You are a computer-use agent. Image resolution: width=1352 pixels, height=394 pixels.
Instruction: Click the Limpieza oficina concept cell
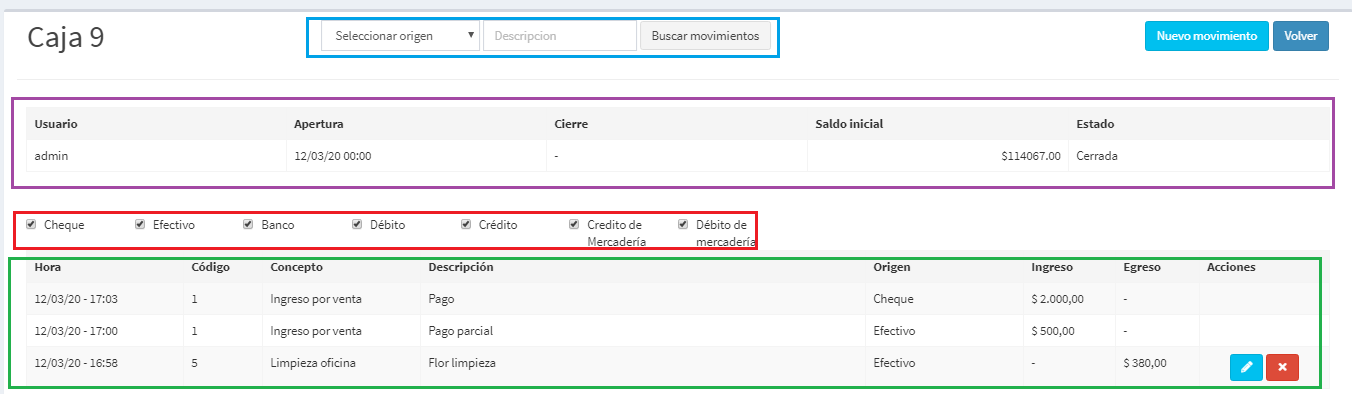tap(313, 363)
